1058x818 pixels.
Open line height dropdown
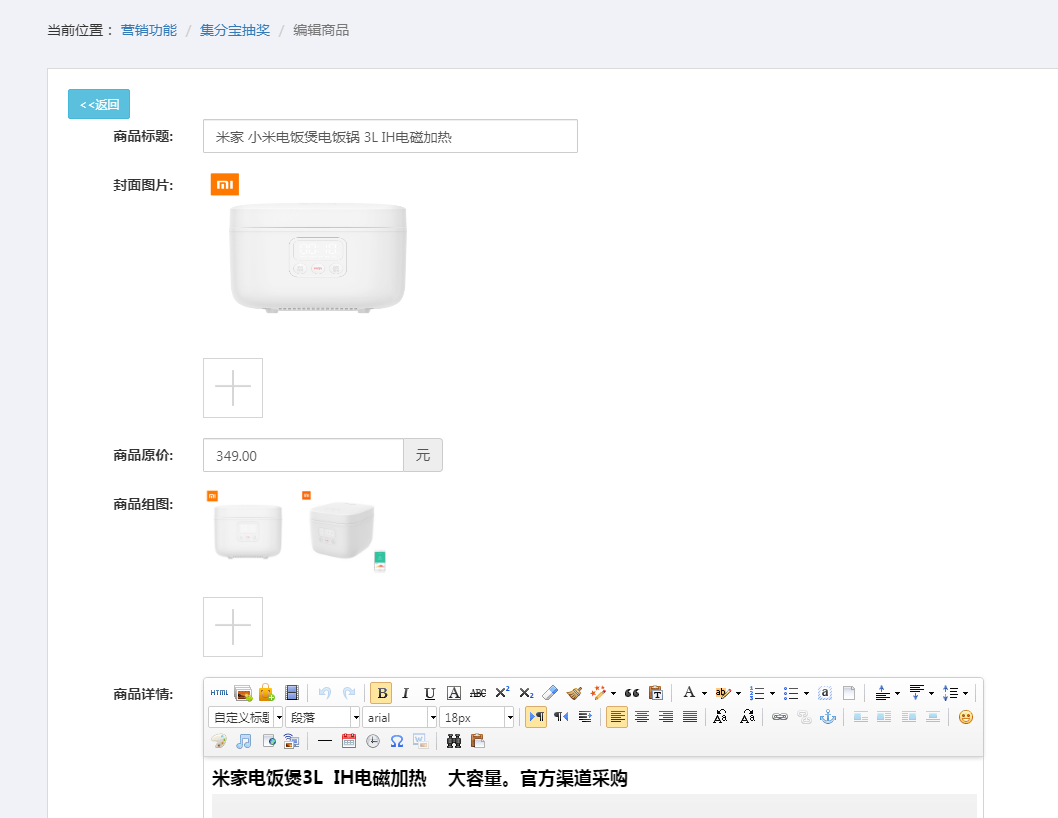(966, 693)
